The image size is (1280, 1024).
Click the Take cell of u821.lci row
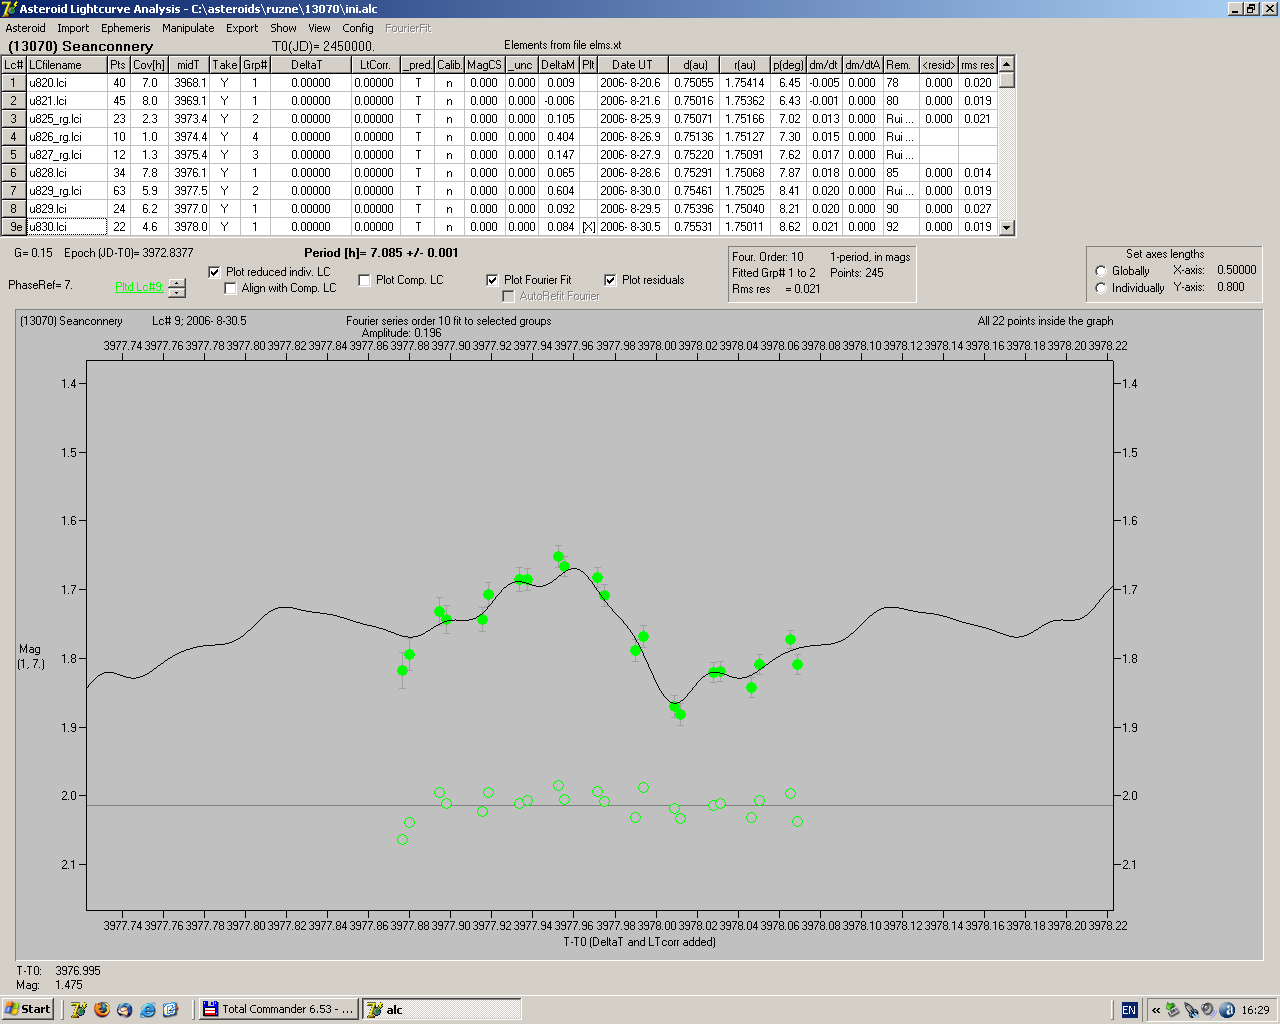click(225, 101)
